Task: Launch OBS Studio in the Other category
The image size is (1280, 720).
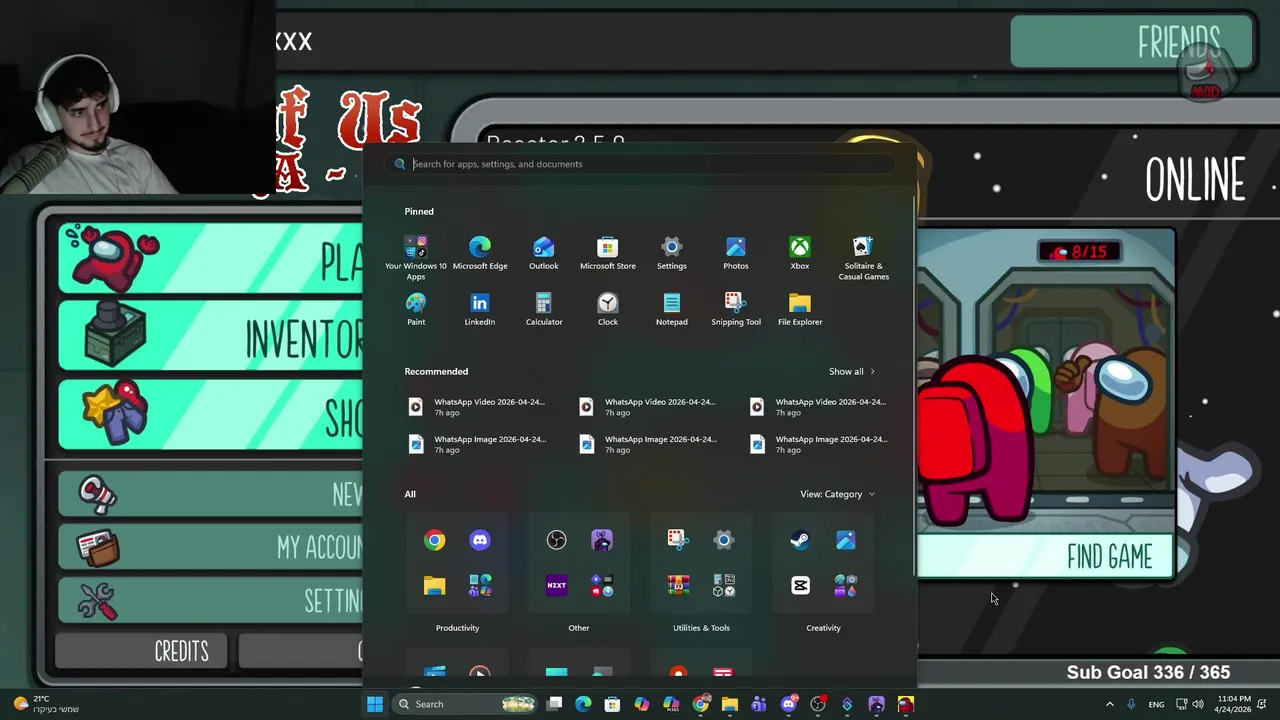Action: 557,540
